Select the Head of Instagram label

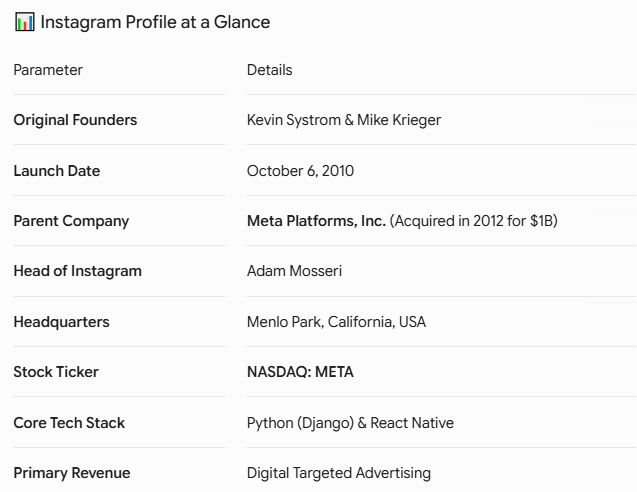click(x=78, y=271)
